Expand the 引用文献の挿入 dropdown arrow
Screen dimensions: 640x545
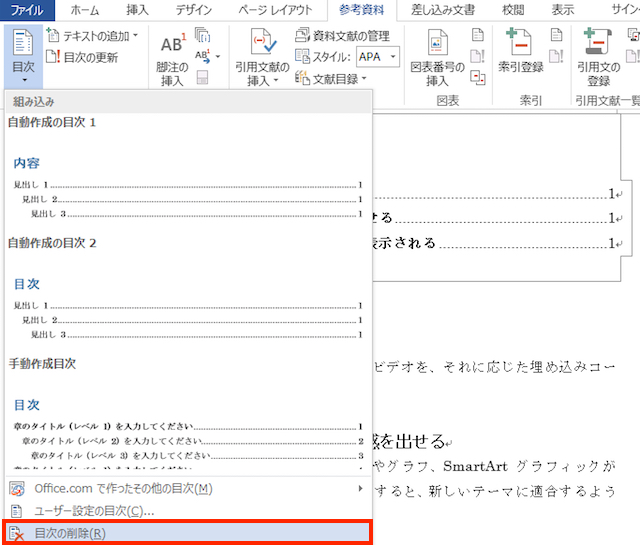(276, 80)
